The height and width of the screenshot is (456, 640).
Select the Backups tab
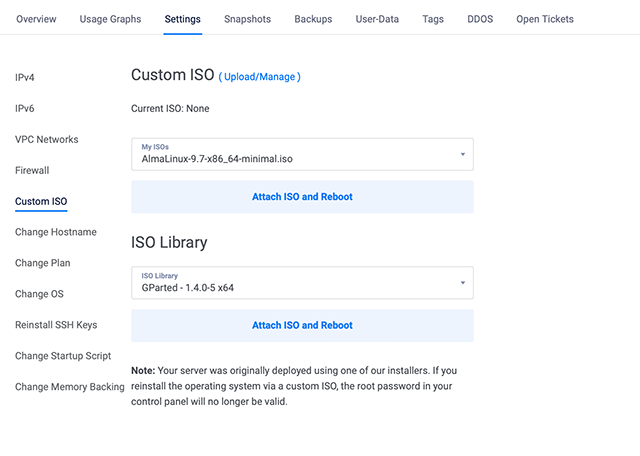pos(313,19)
